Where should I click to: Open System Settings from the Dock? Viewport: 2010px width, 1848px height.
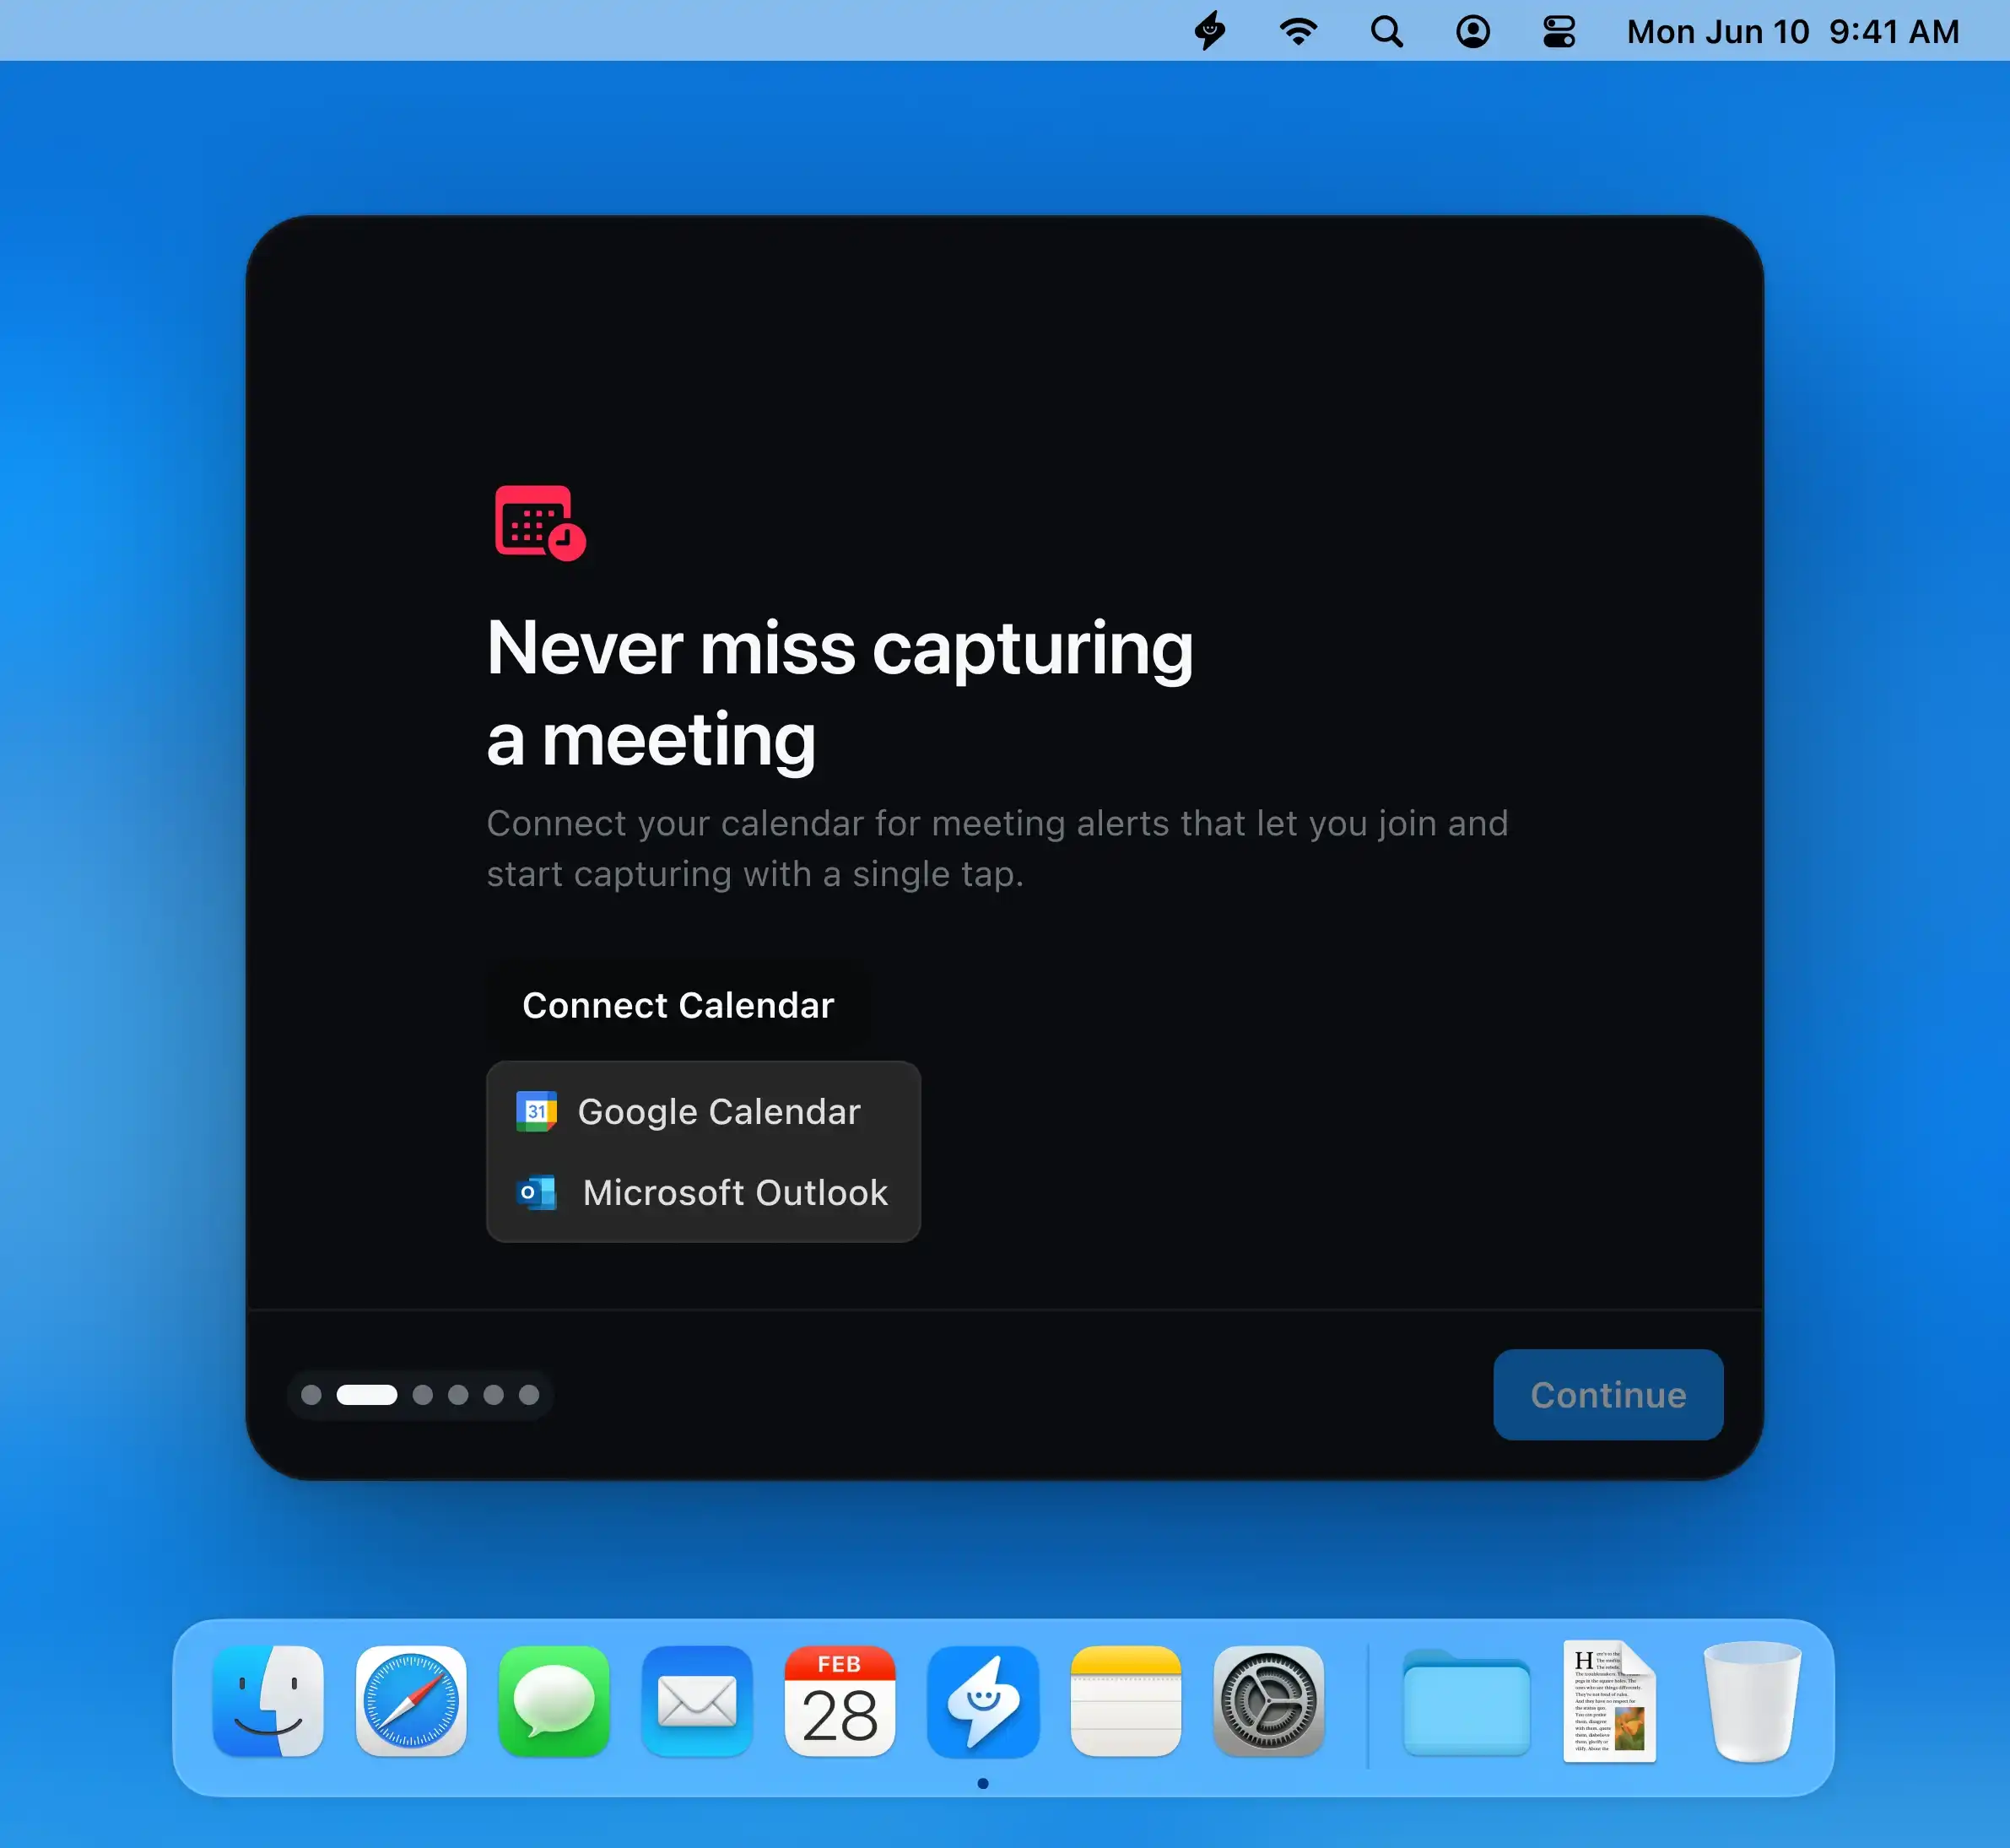pos(1269,1703)
